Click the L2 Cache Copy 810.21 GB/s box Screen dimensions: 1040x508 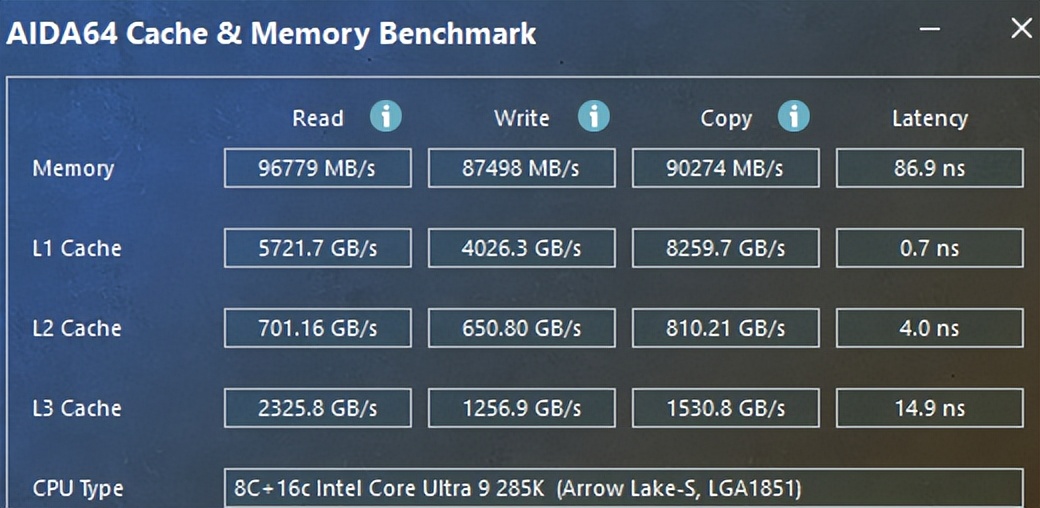725,328
